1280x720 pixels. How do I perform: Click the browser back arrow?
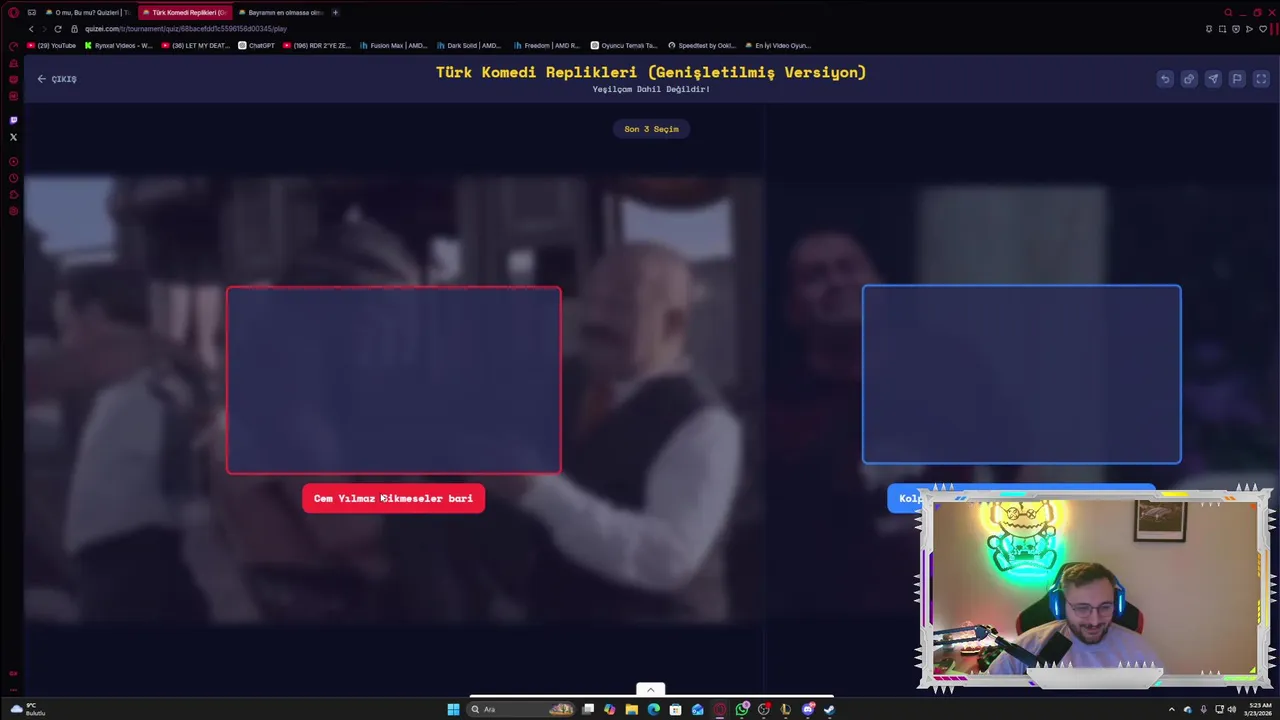[30, 29]
